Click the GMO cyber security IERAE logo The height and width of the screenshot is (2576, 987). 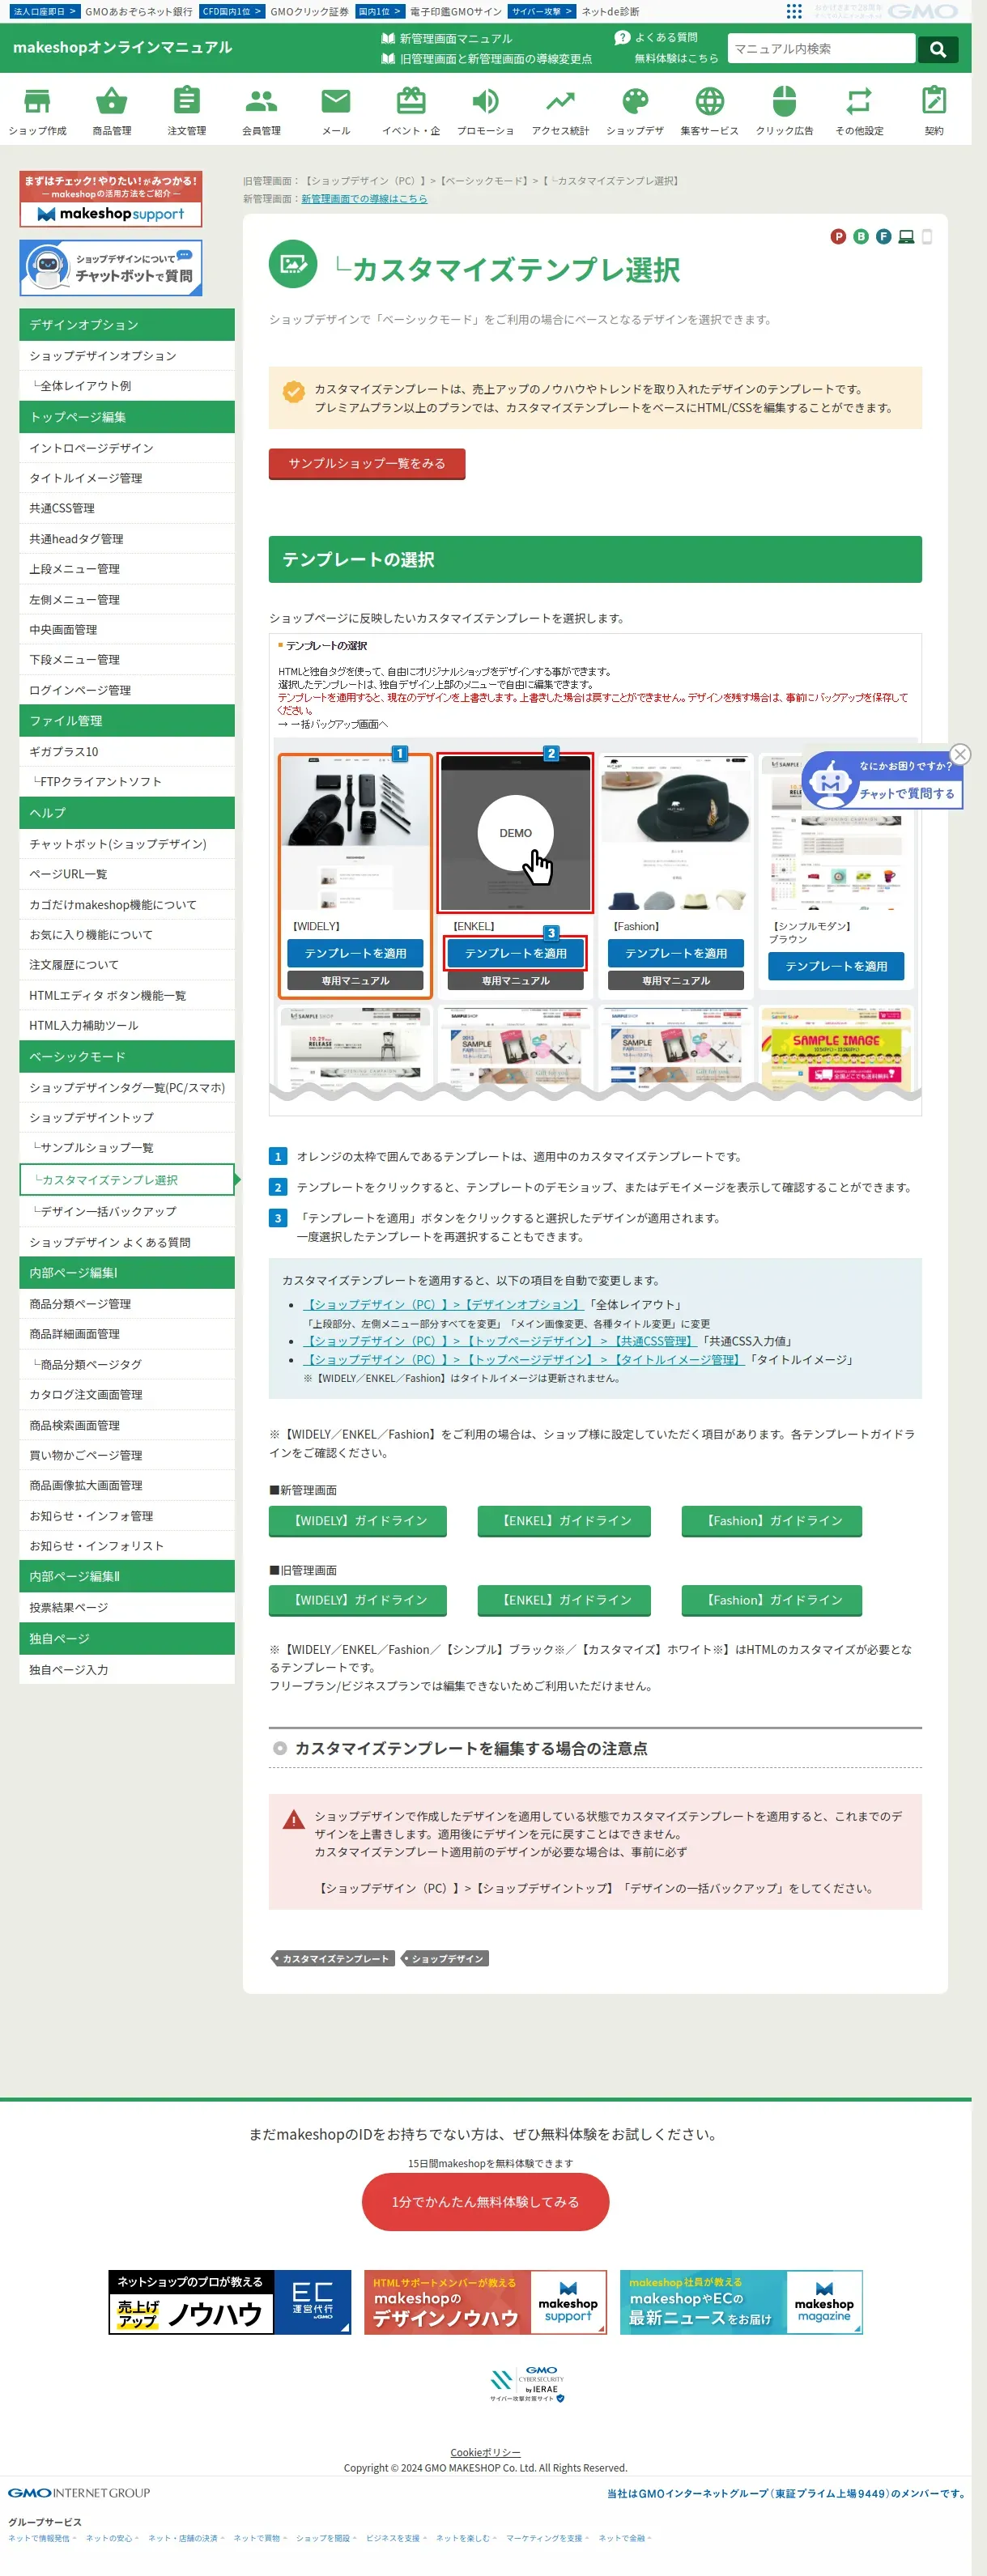pos(527,2385)
